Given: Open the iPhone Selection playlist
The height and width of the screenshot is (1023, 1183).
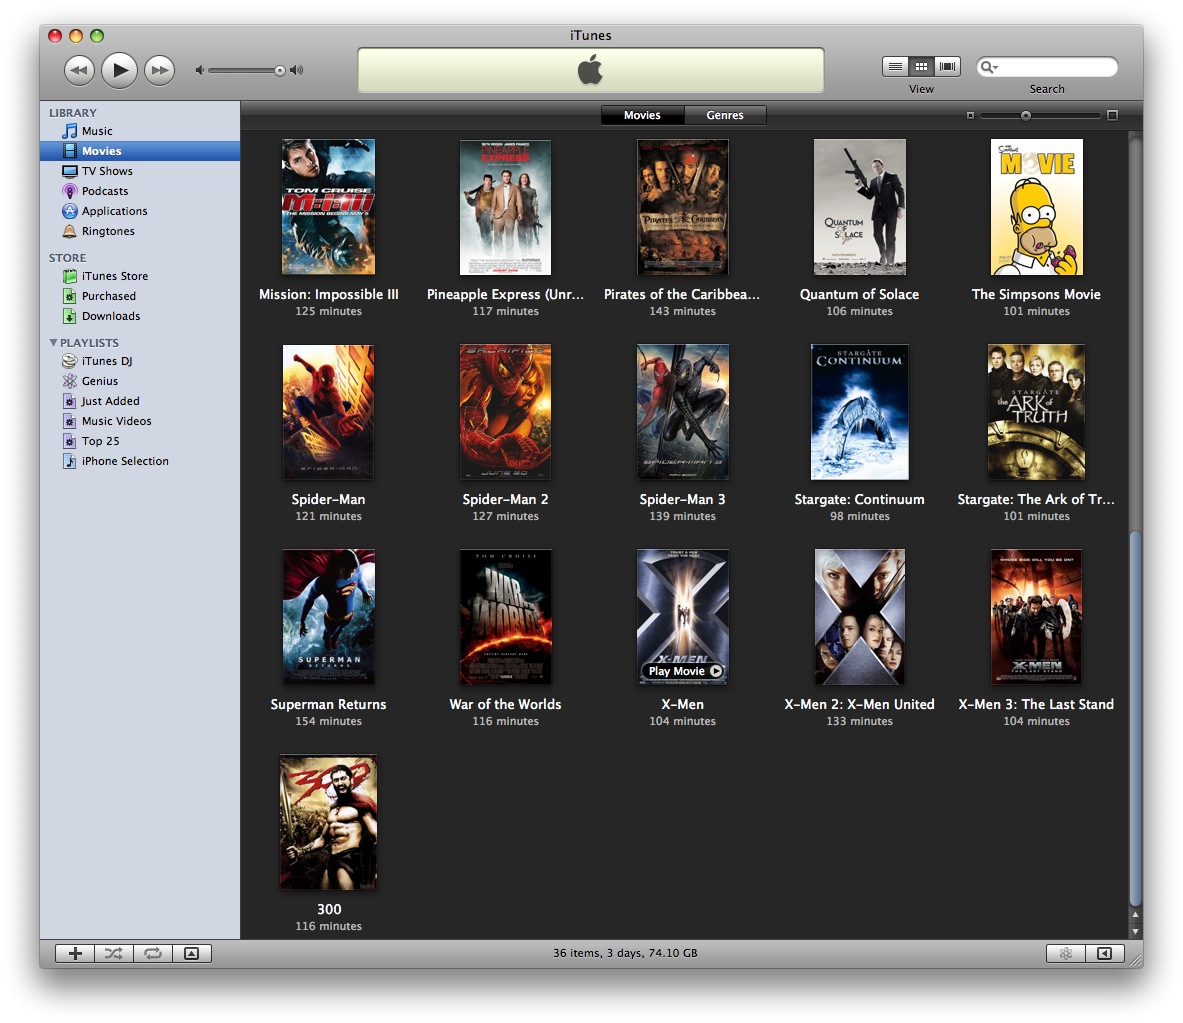Looking at the screenshot, I should click(140, 461).
